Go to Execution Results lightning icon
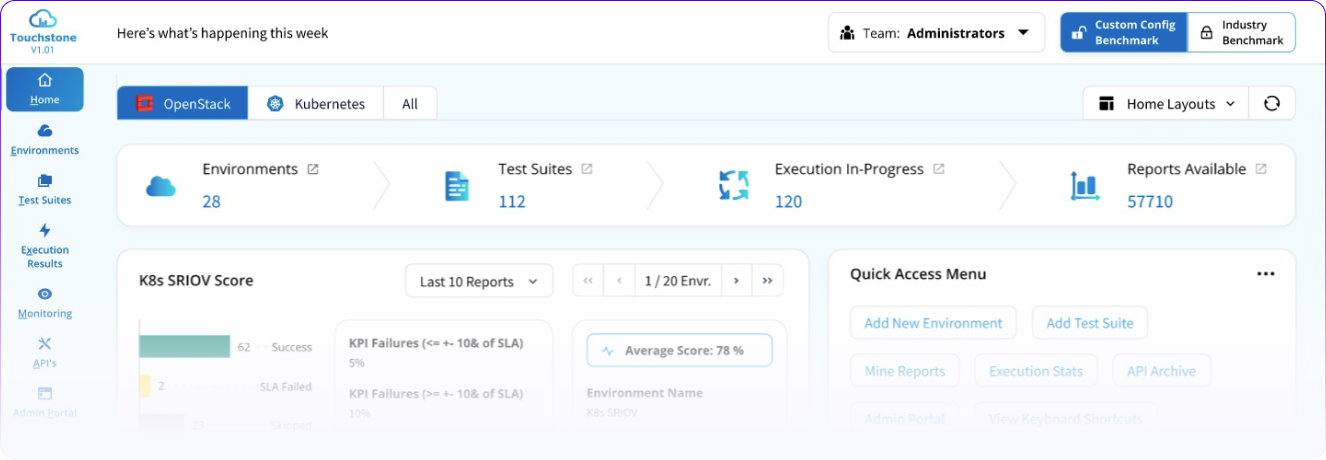 44,231
